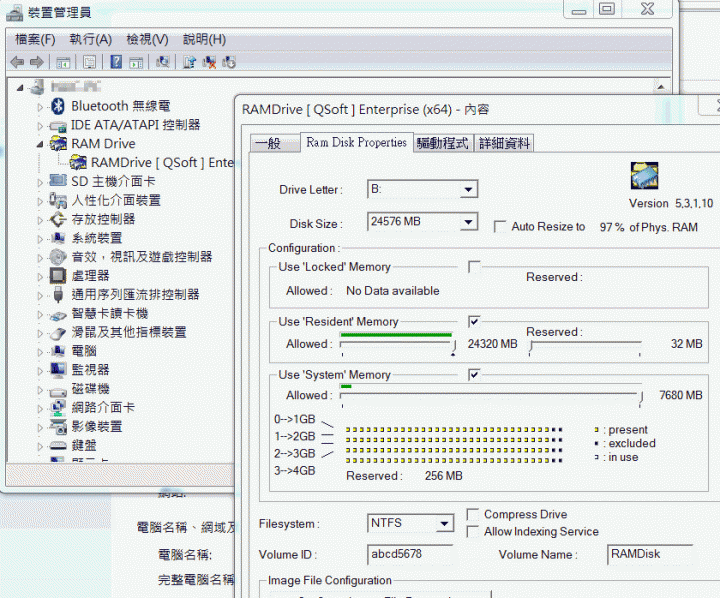Select RAM Drive category icon
This screenshot has width=720, height=598.
click(58, 144)
